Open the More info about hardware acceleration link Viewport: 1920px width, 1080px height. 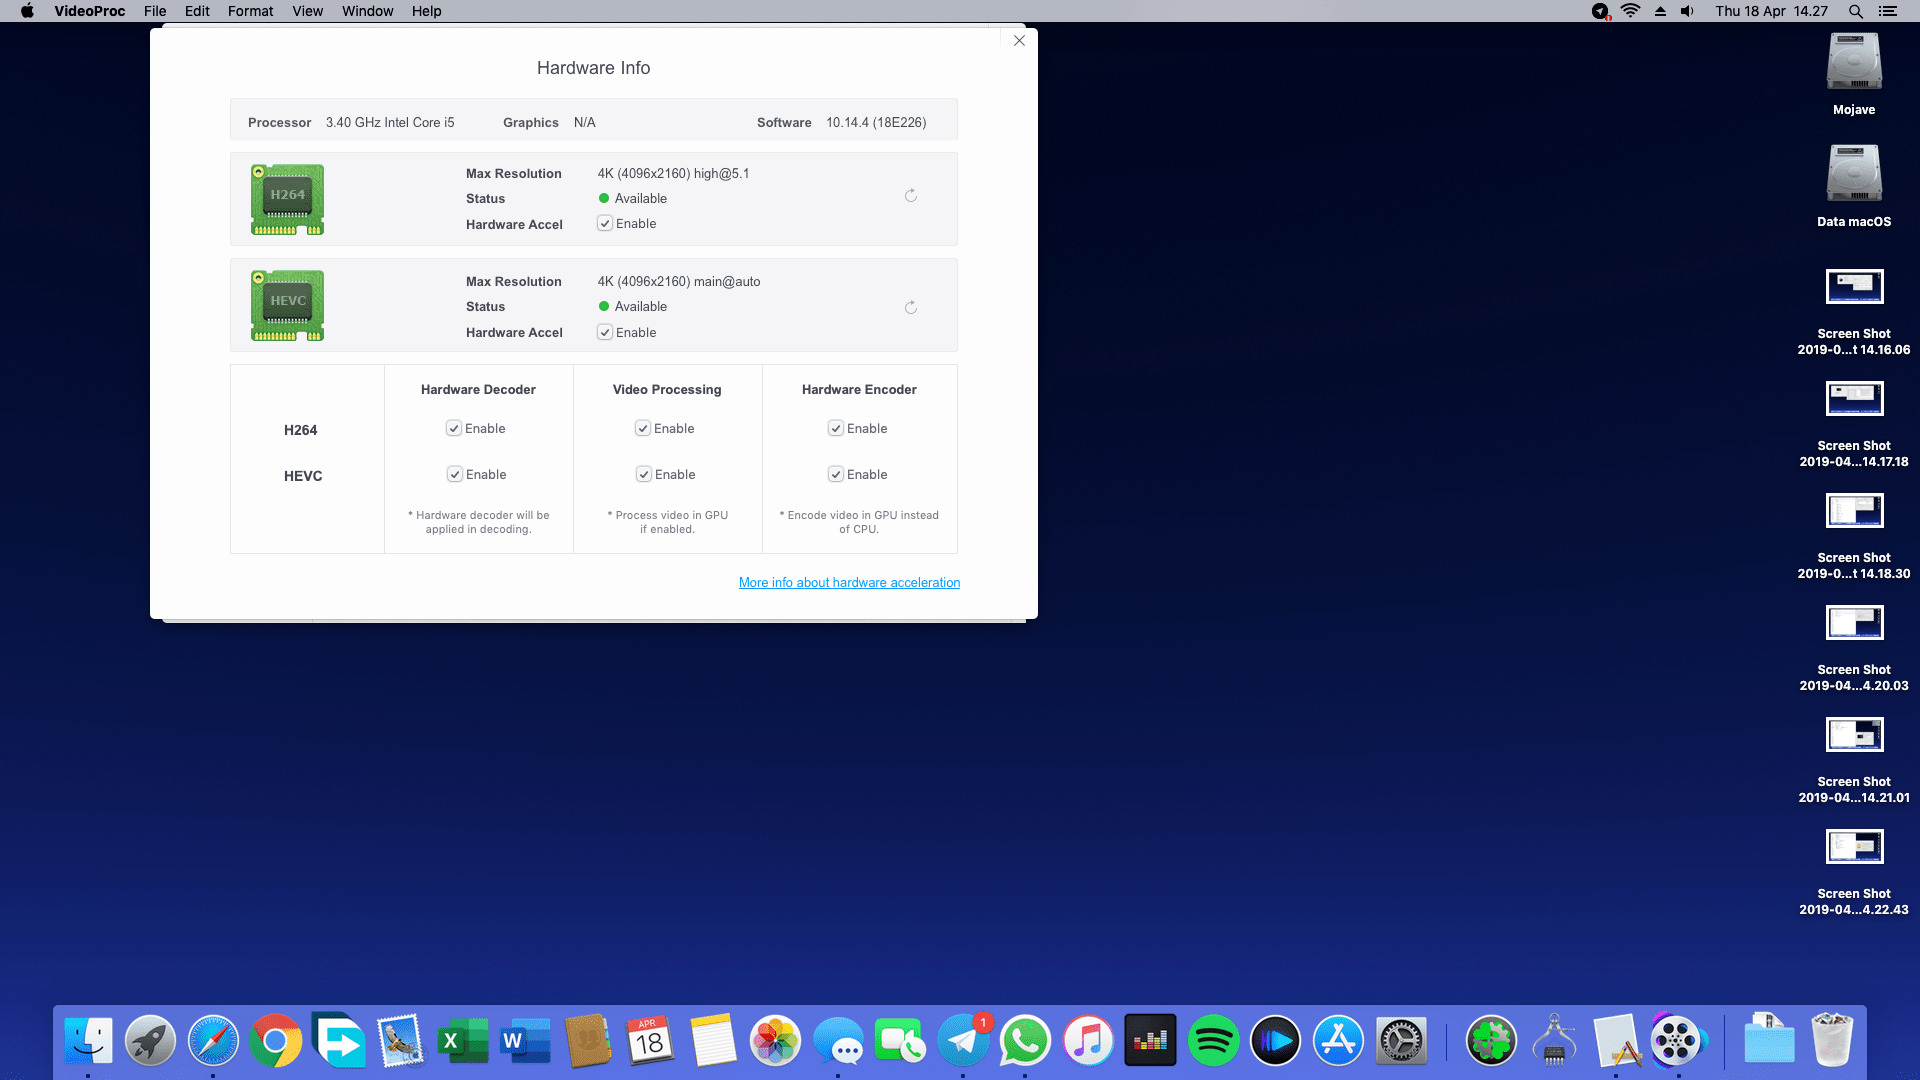[849, 583]
